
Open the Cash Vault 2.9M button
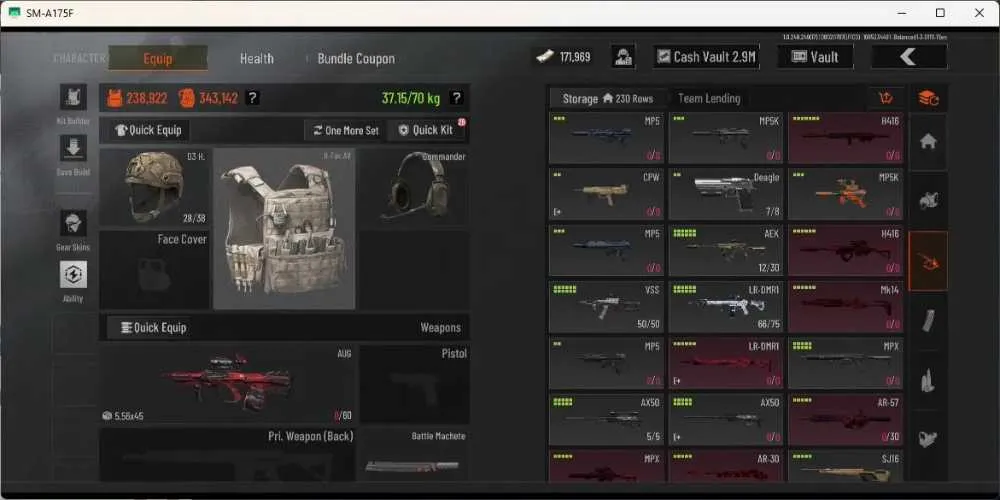point(707,57)
